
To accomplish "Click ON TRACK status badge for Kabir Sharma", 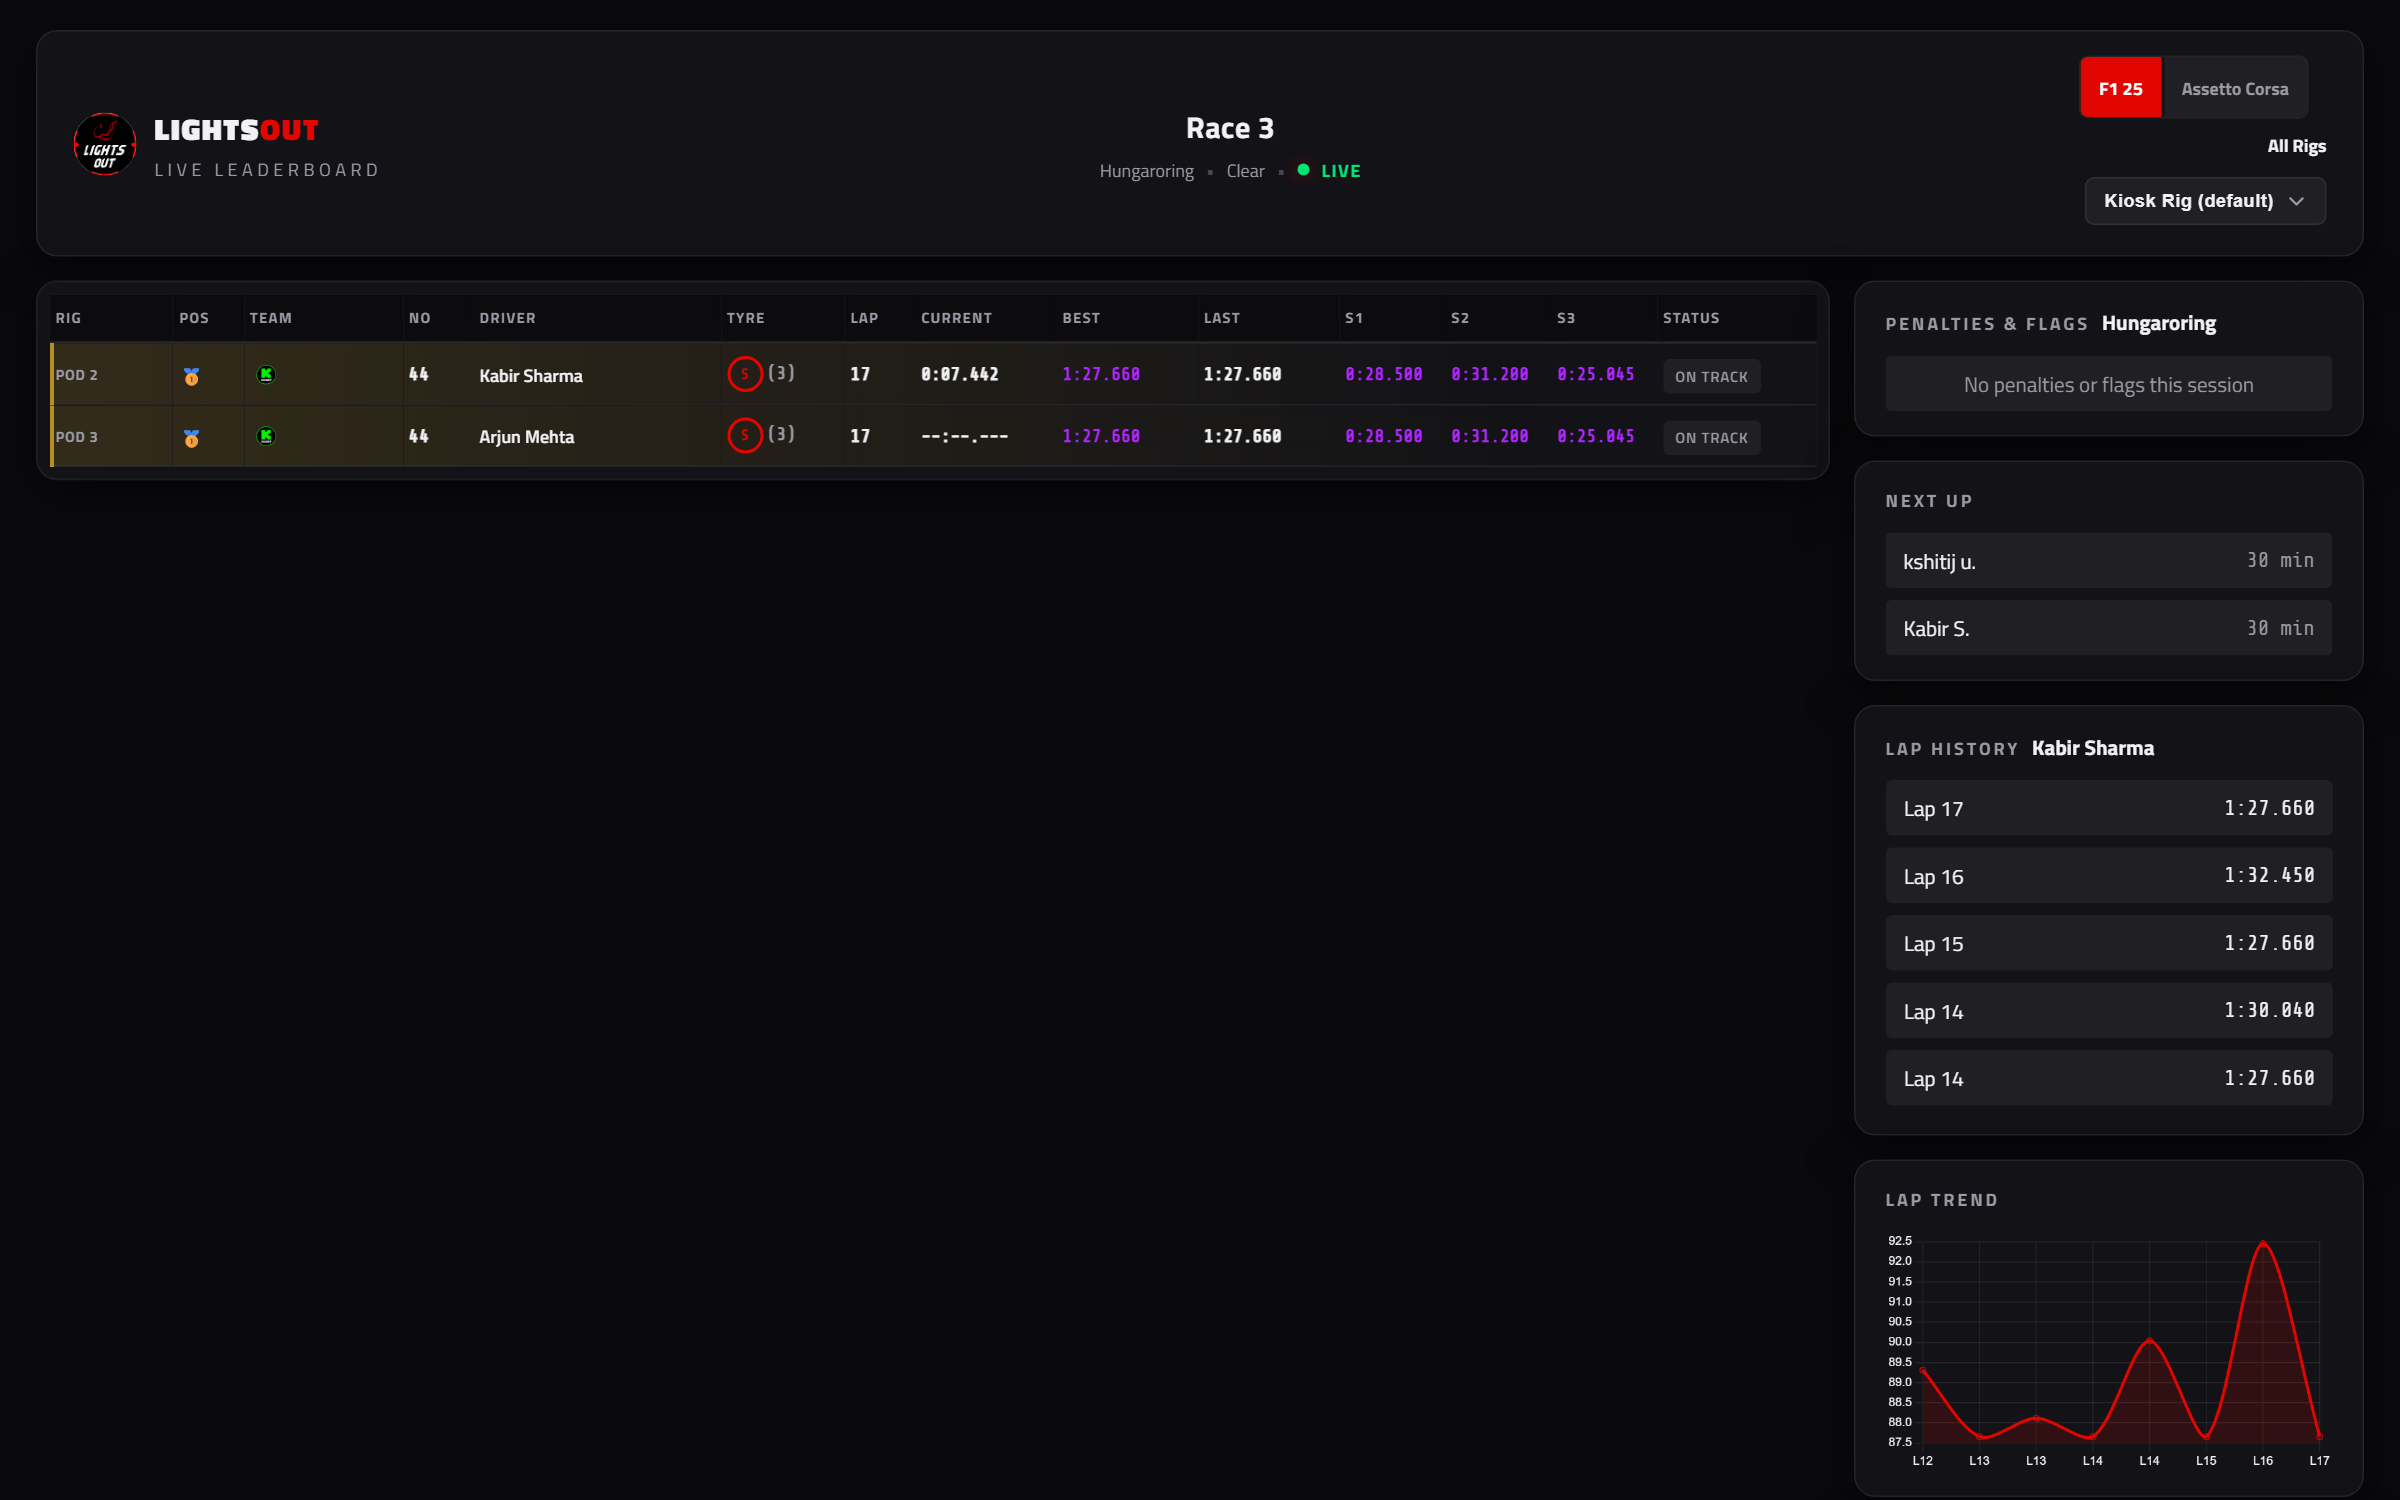I will click(1712, 377).
